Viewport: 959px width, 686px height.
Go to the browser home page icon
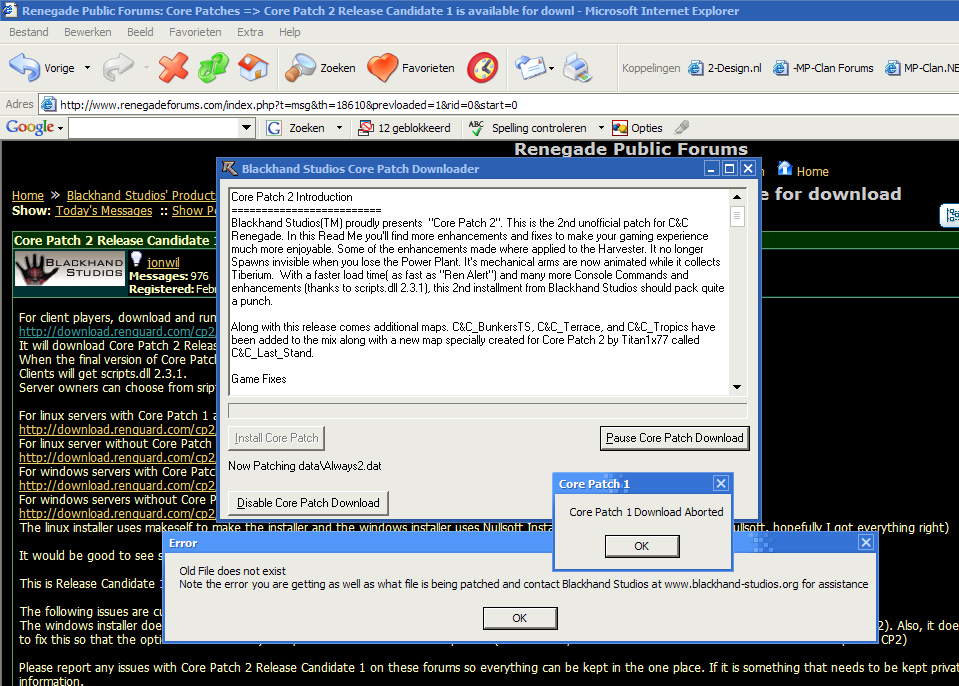[253, 68]
